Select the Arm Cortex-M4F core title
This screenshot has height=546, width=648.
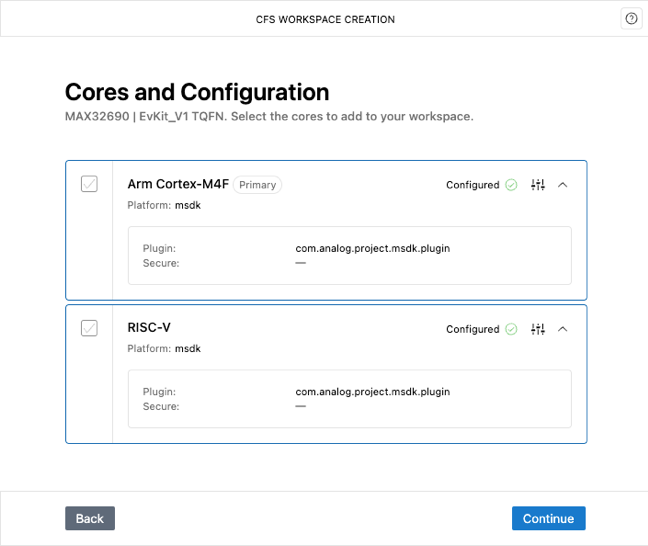(178, 184)
